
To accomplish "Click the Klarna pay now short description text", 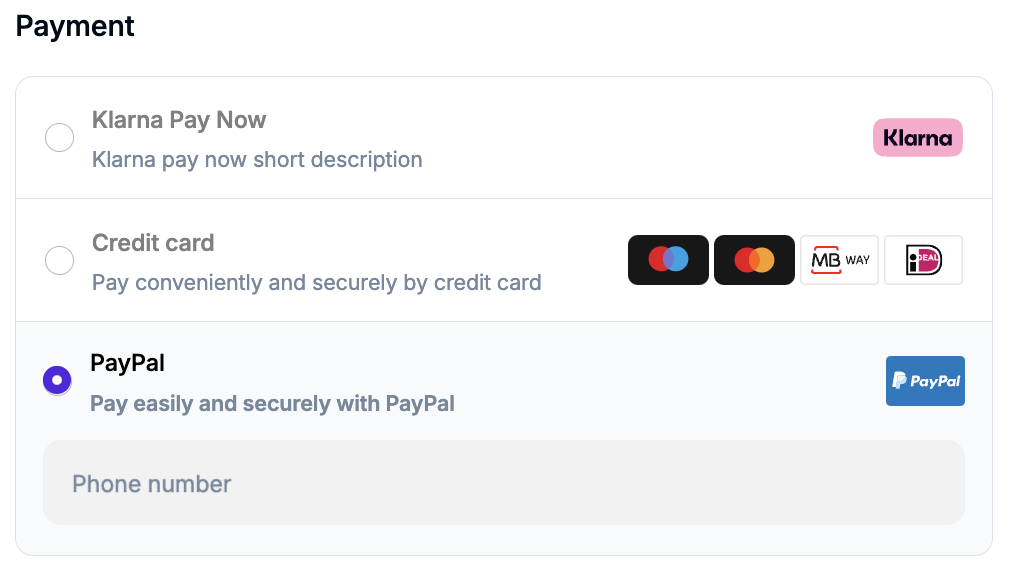I will pos(257,160).
